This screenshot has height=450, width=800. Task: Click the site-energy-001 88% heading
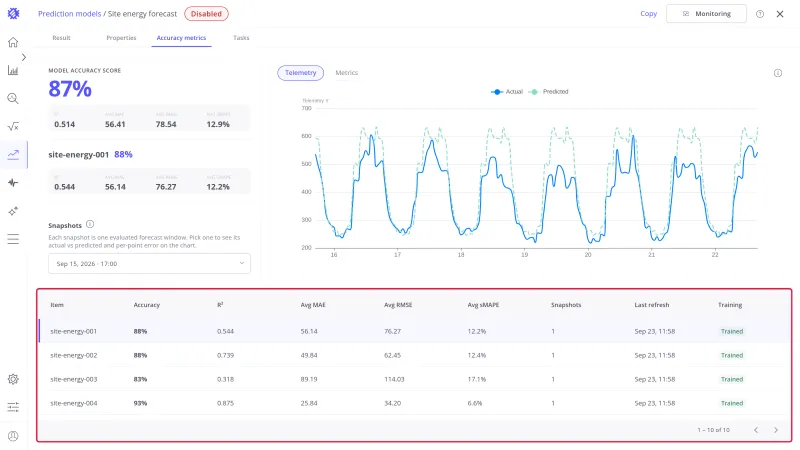(90, 155)
